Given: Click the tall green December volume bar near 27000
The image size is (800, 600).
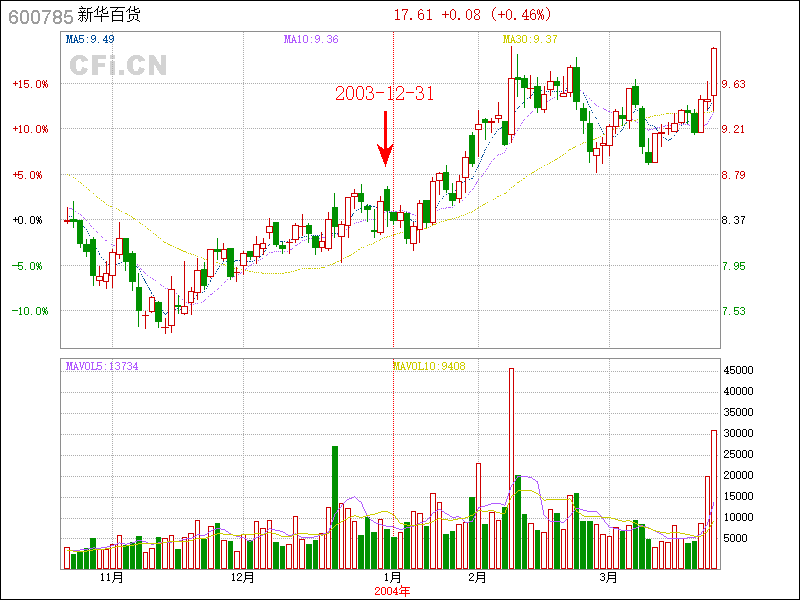Looking at the screenshot, I should point(335,508).
